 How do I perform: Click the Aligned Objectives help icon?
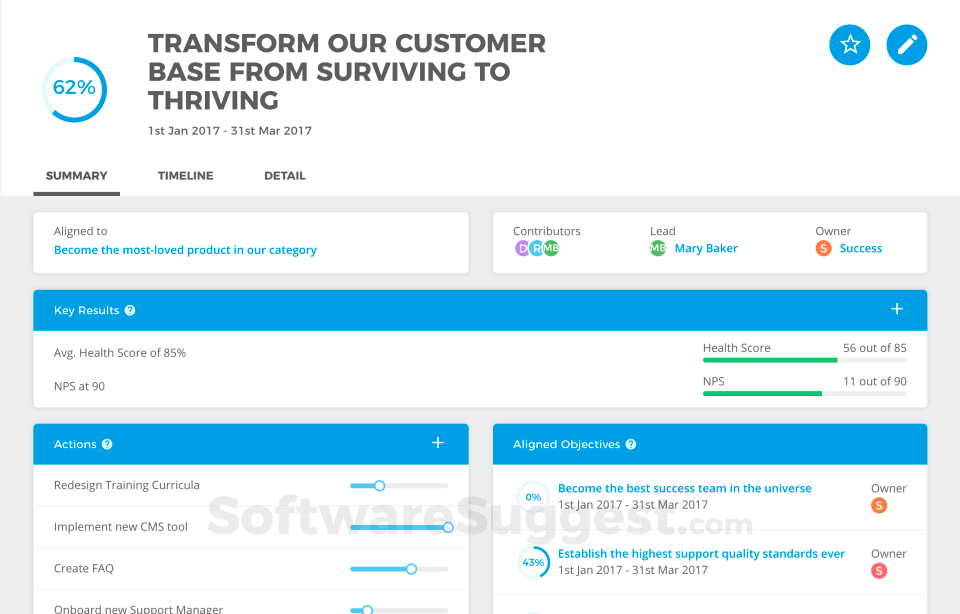click(631, 445)
